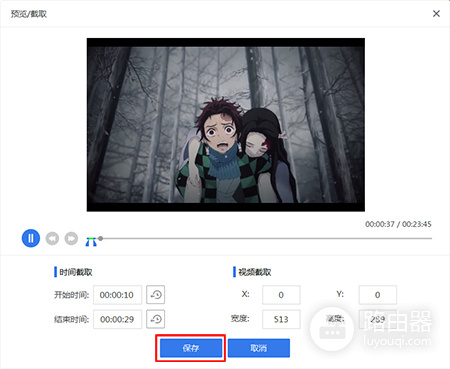Set 结束时间 to current position via clock icon

click(x=156, y=319)
